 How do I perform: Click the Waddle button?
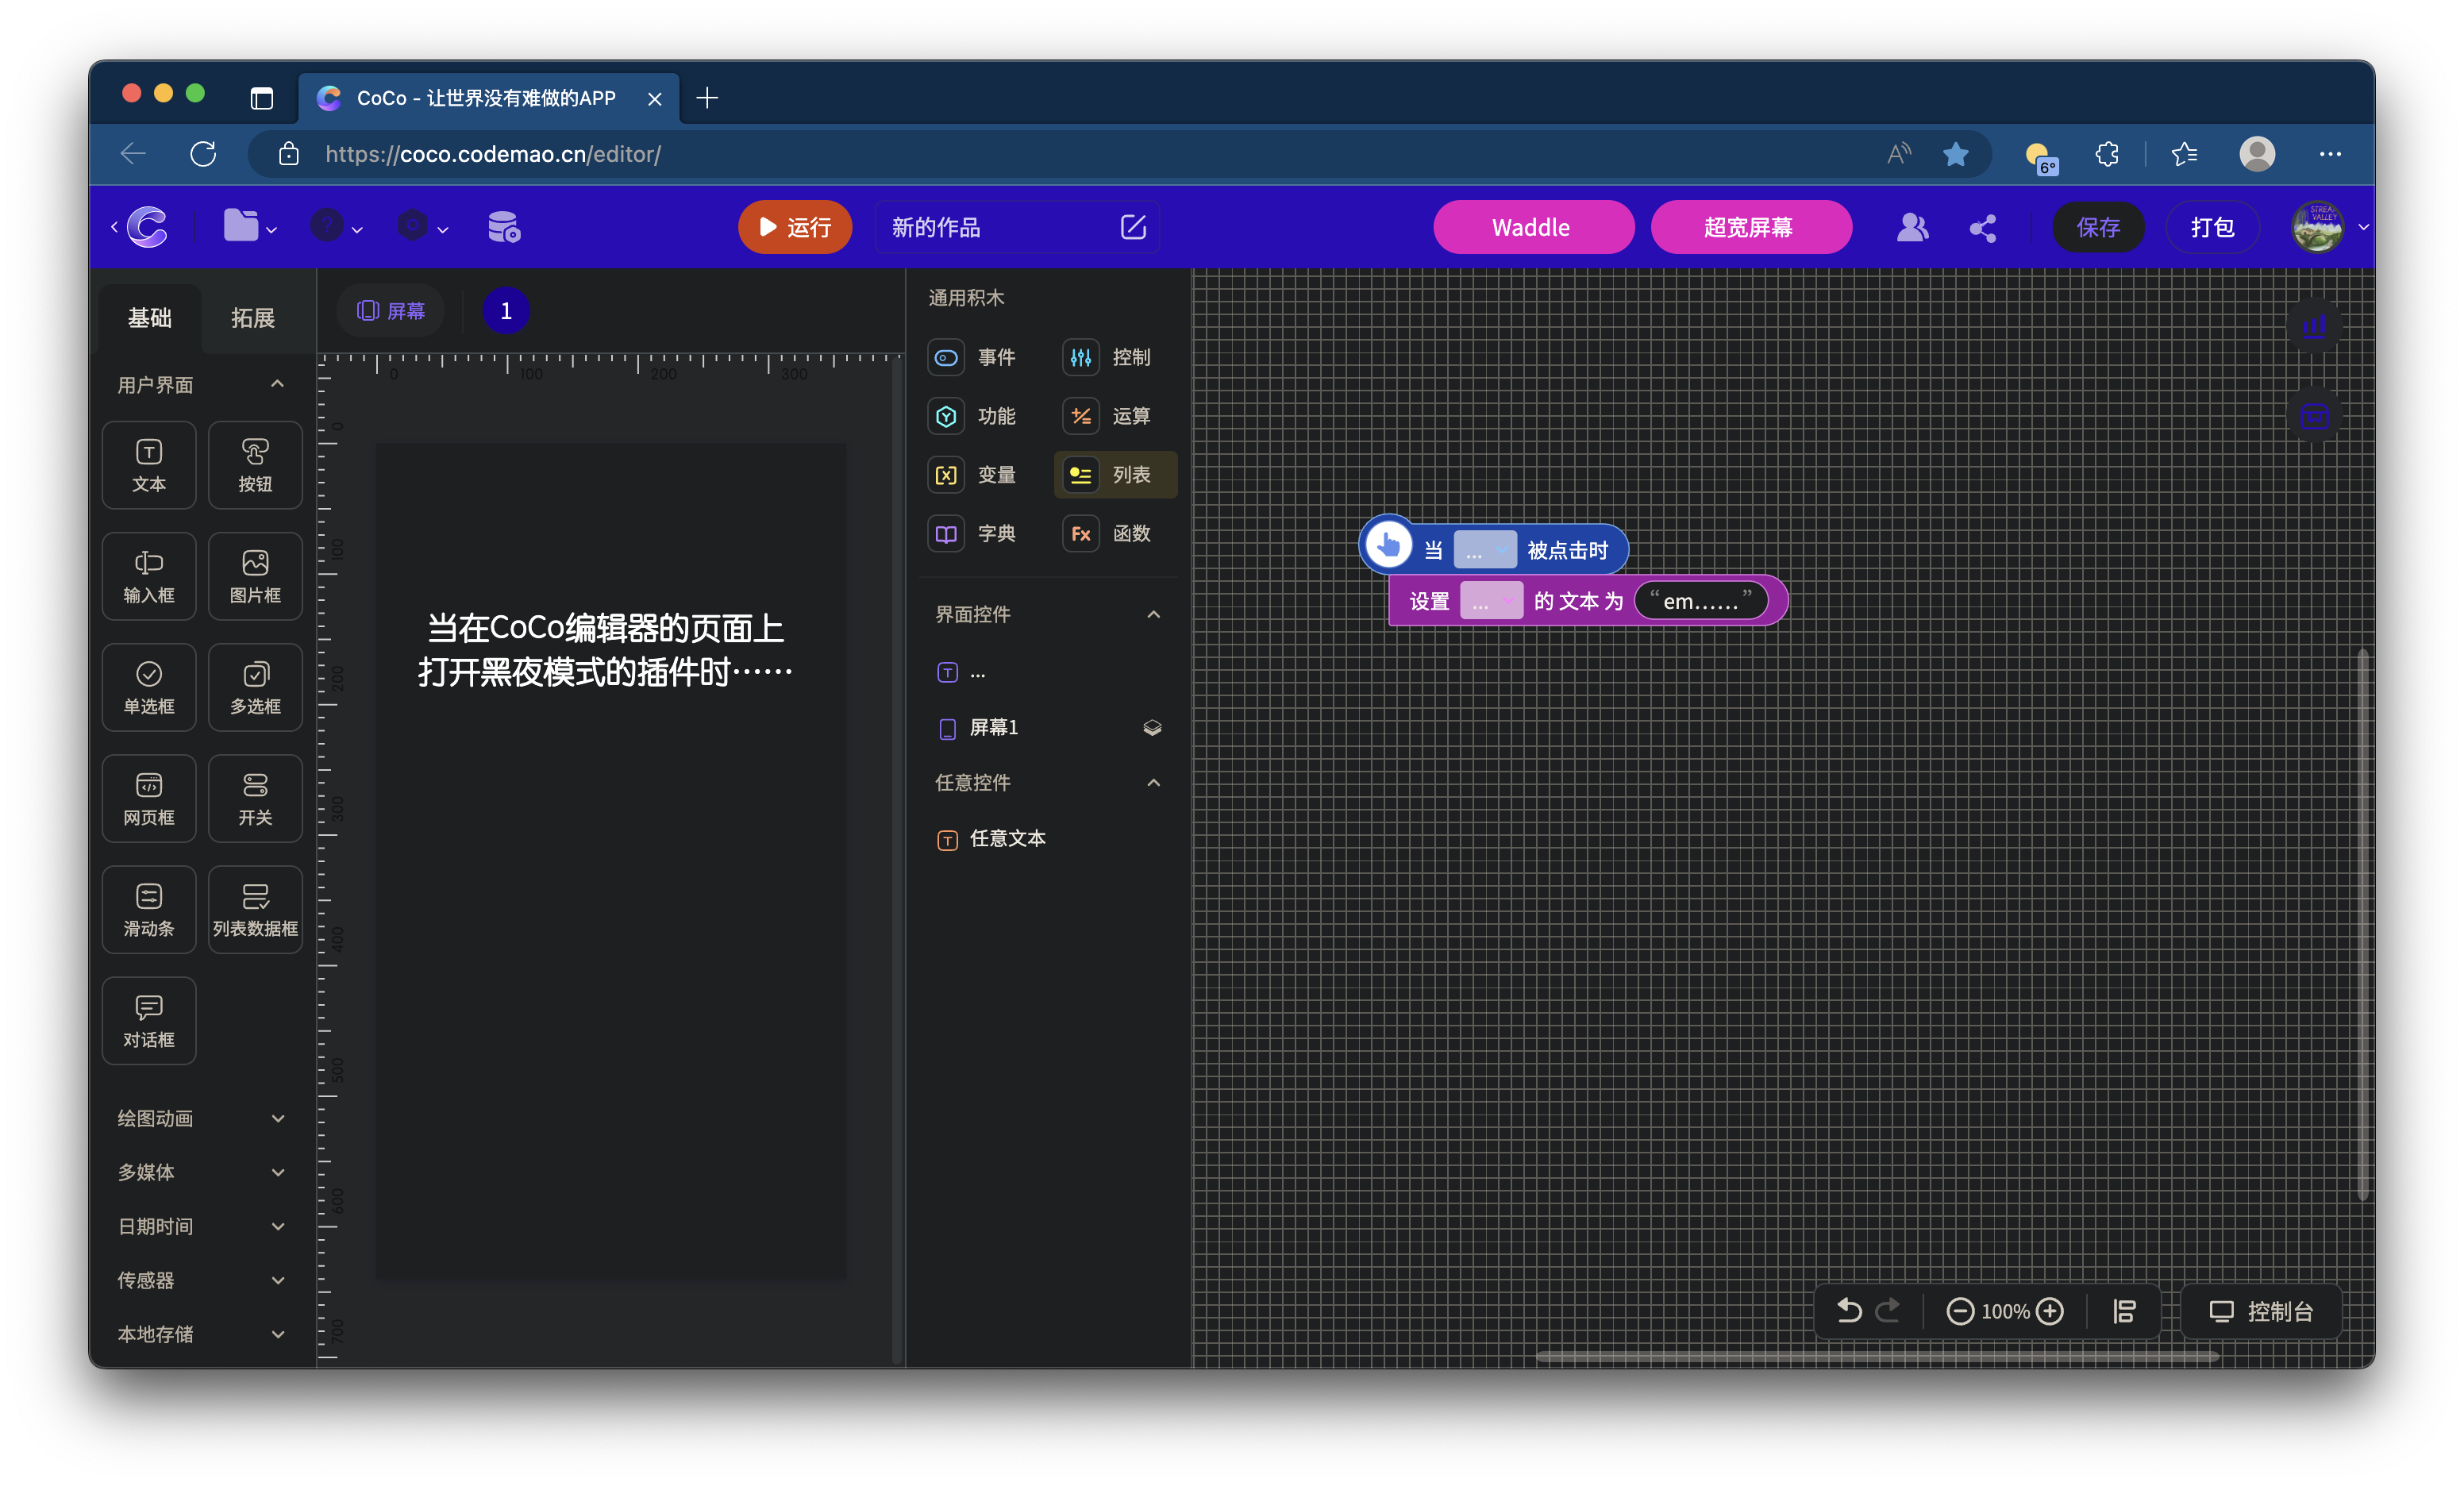tap(1533, 227)
